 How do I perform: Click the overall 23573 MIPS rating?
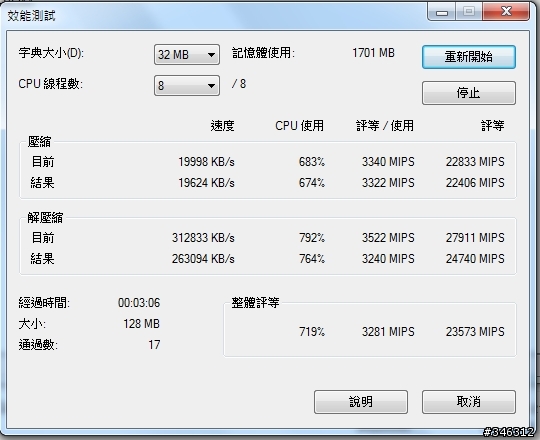475,332
